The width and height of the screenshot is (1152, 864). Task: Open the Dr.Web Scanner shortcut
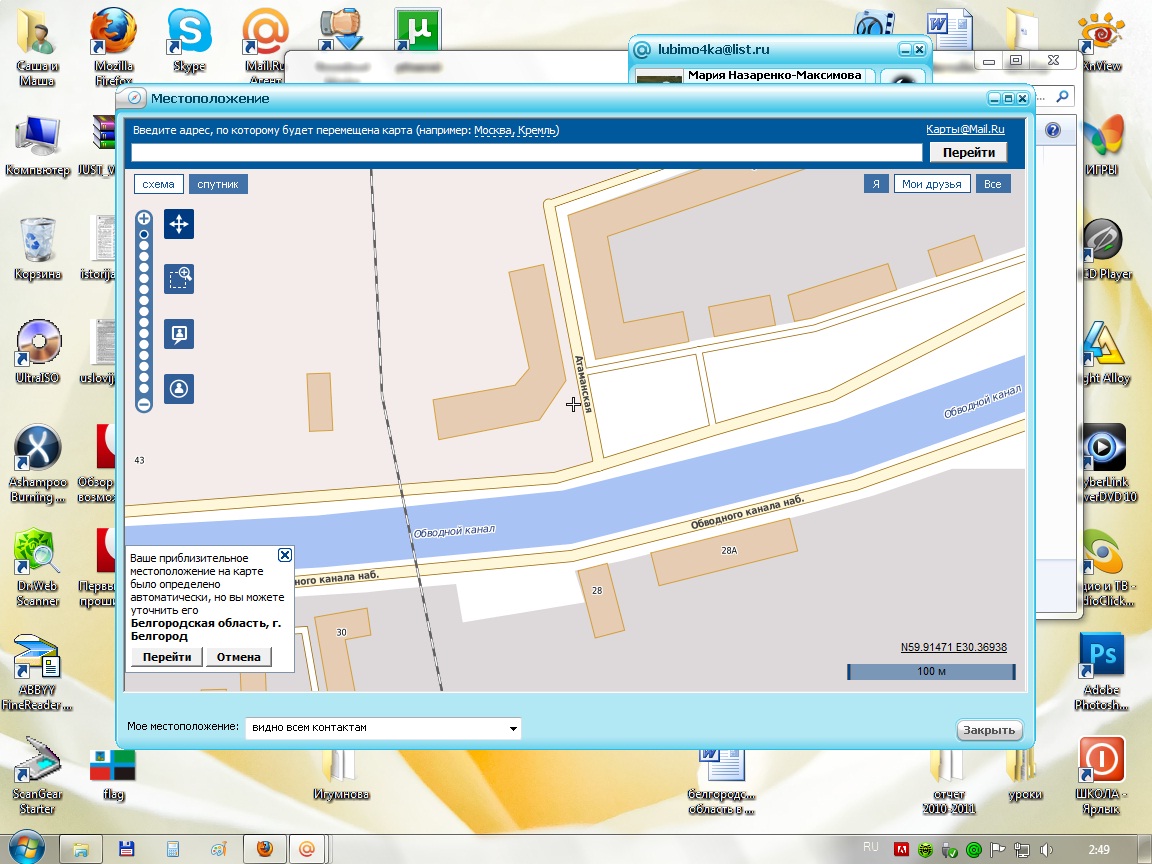tap(37, 567)
